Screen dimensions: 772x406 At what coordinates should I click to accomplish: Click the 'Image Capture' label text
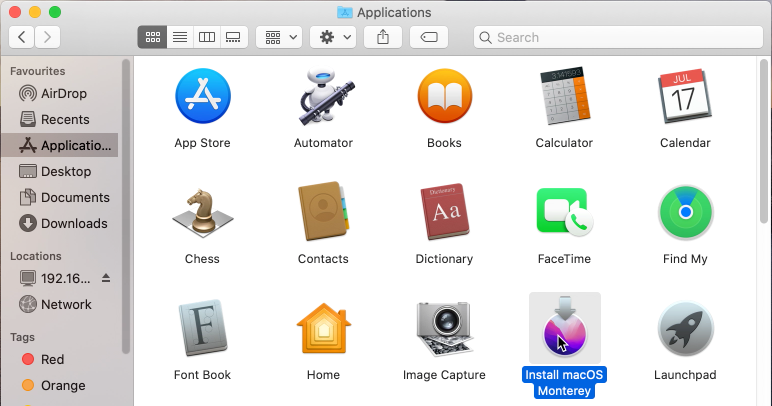(444, 375)
